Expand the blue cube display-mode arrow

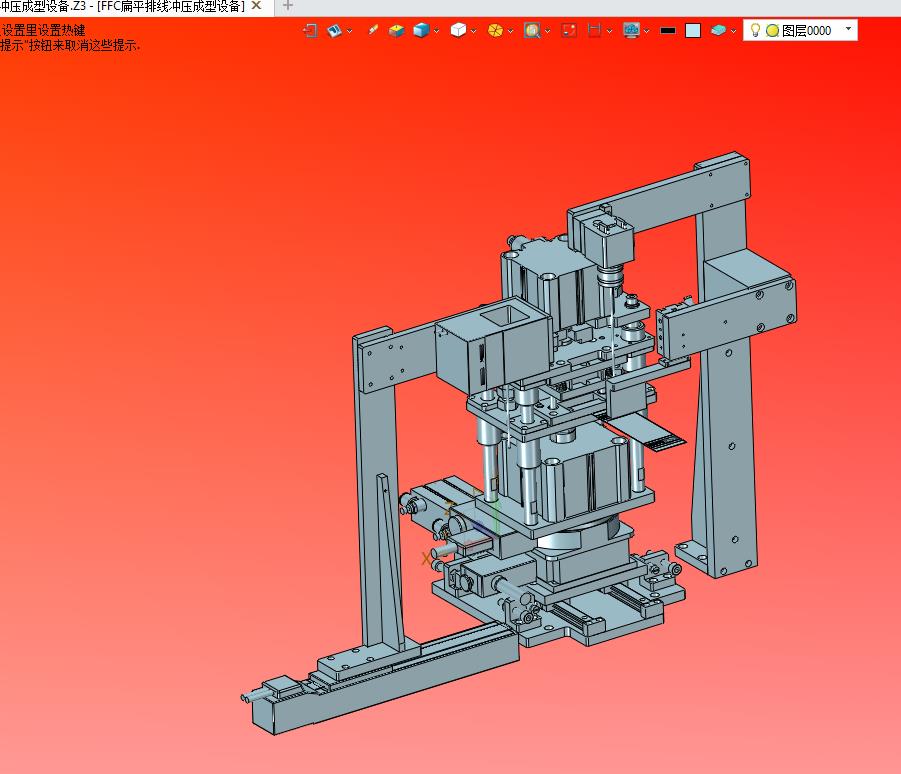coord(437,31)
